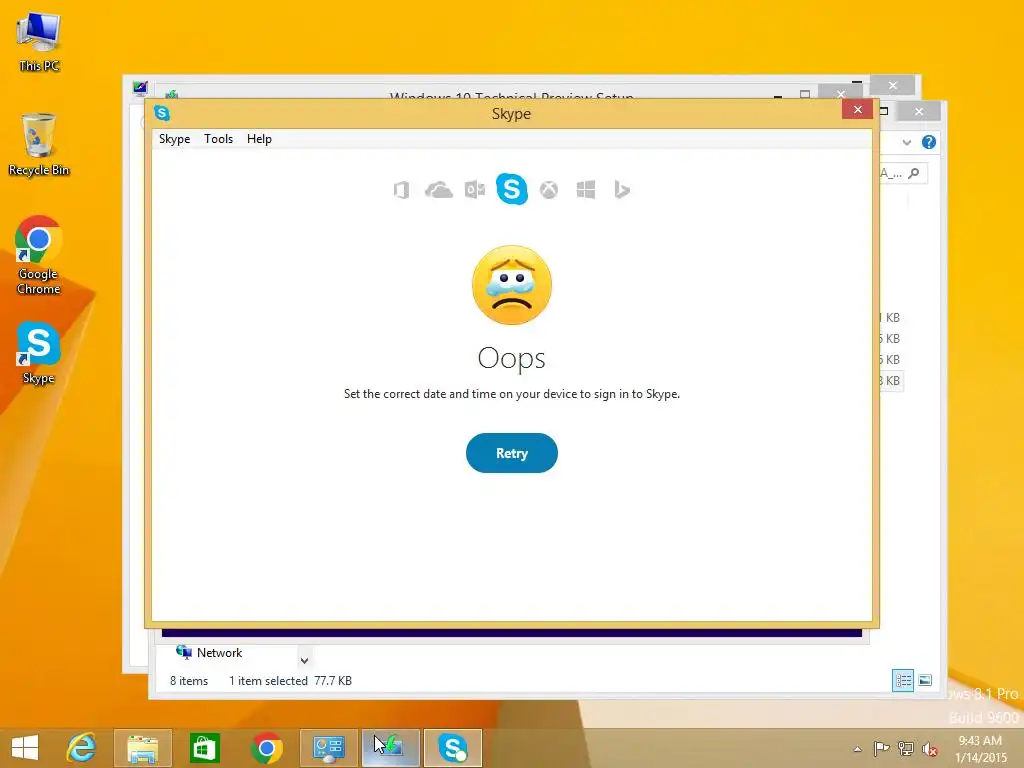This screenshot has width=1024, height=768.
Task: Click the Retry button in Skype
Action: click(x=511, y=453)
